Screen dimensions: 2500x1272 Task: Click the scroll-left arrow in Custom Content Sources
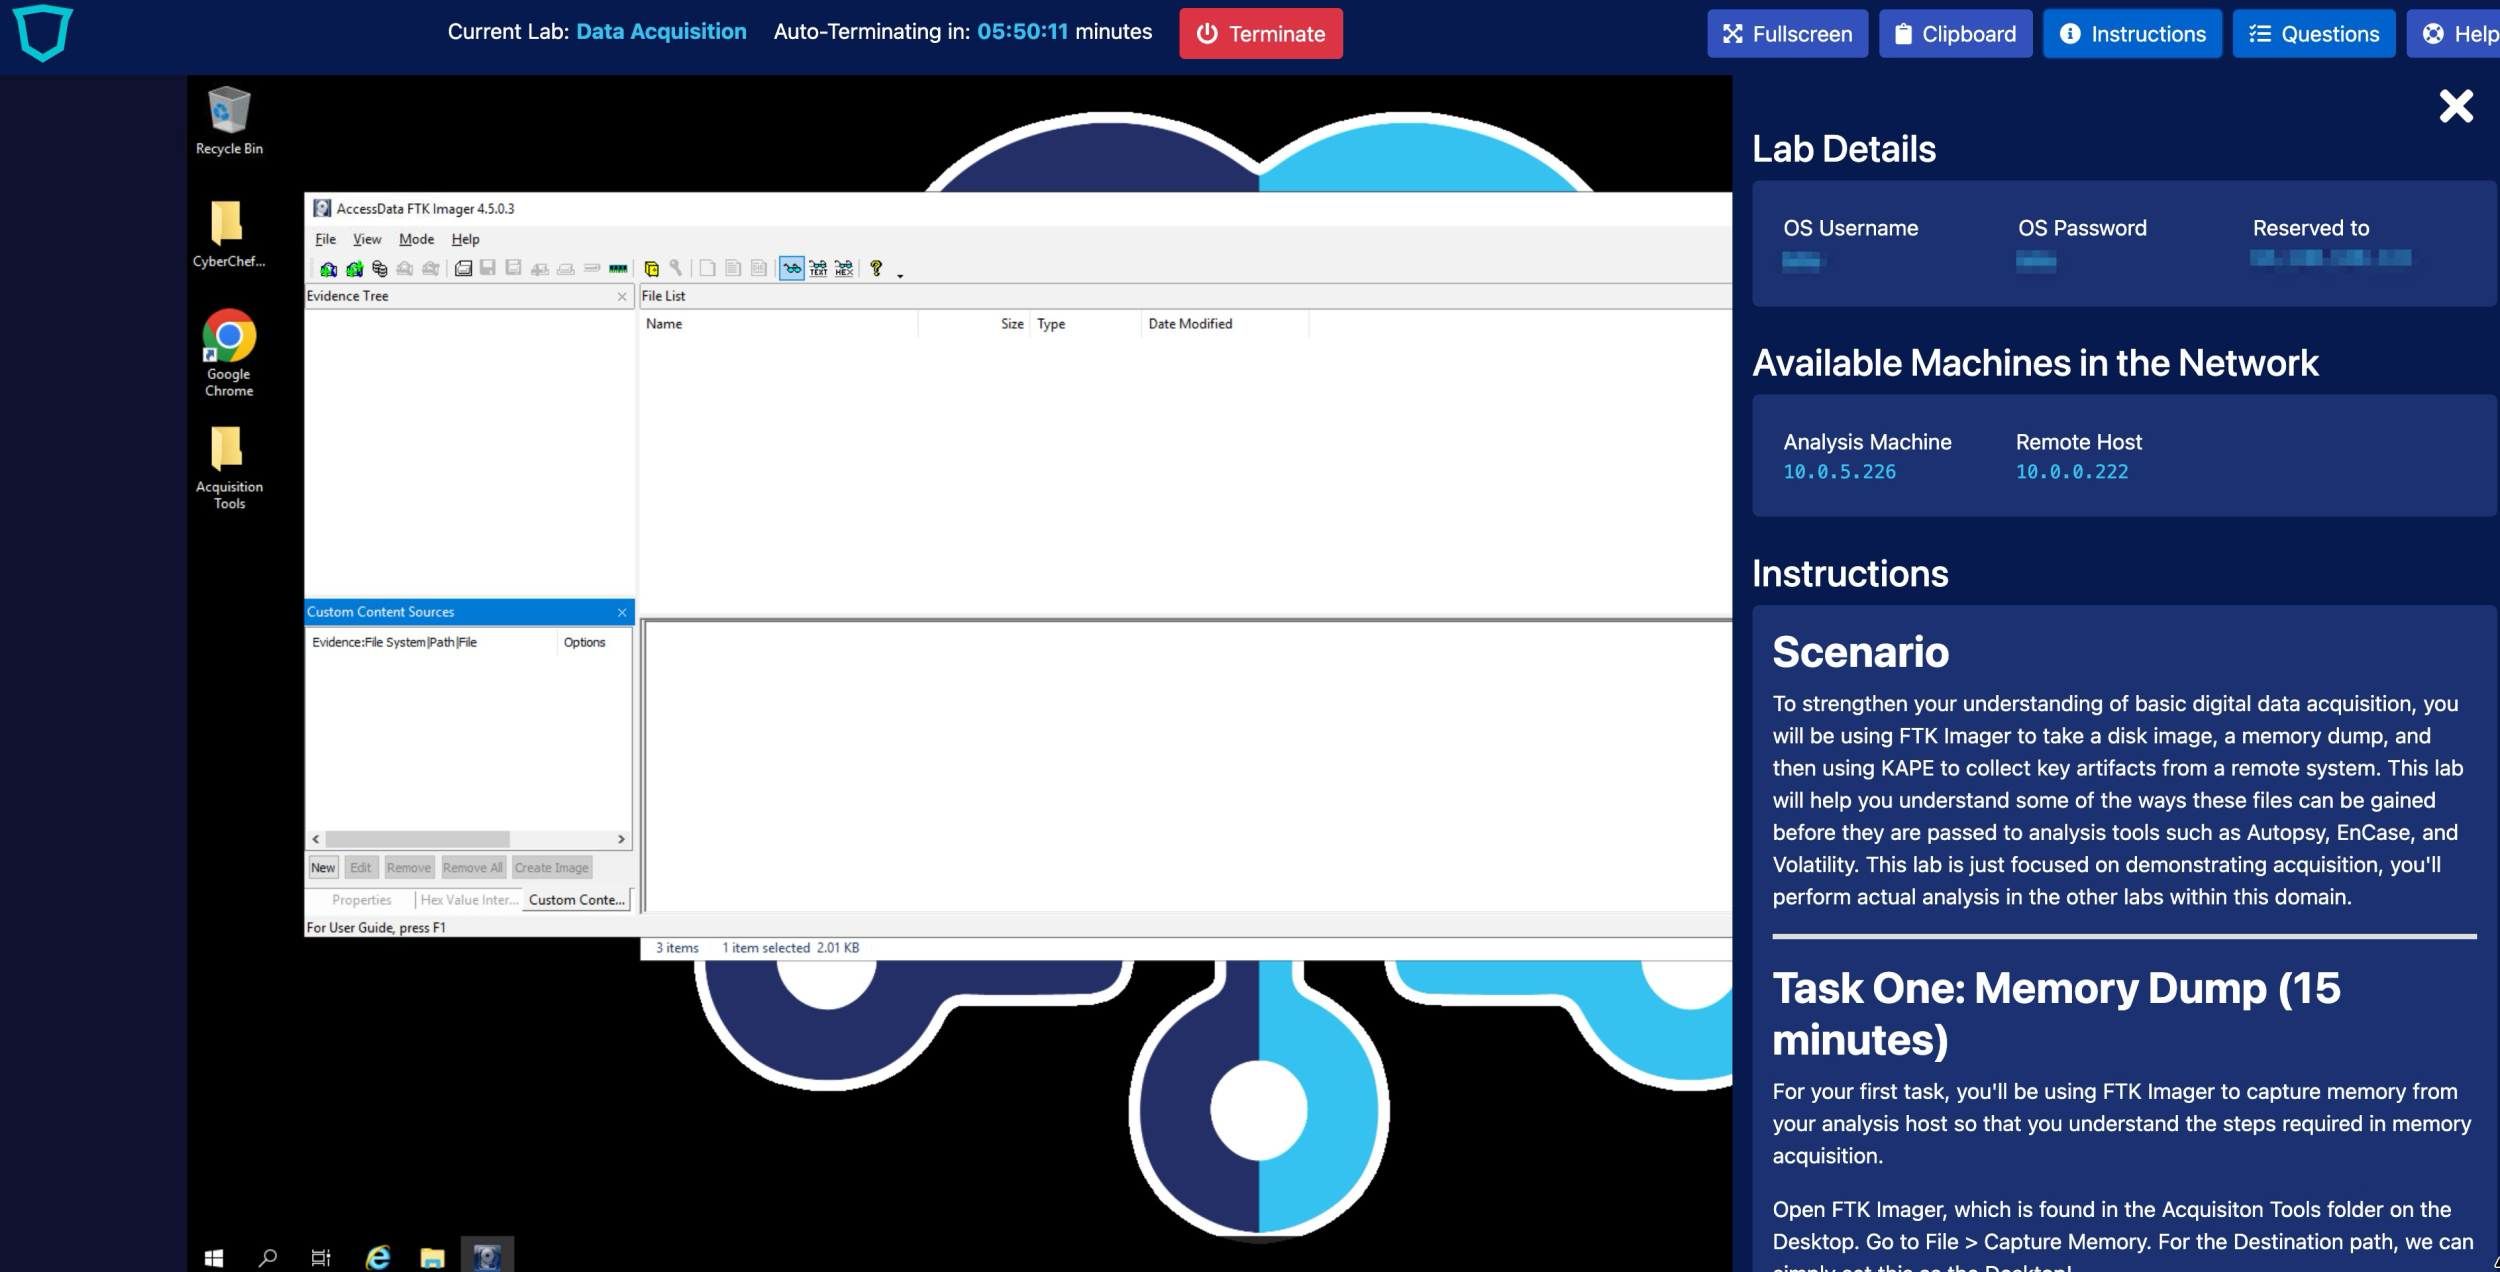(316, 840)
